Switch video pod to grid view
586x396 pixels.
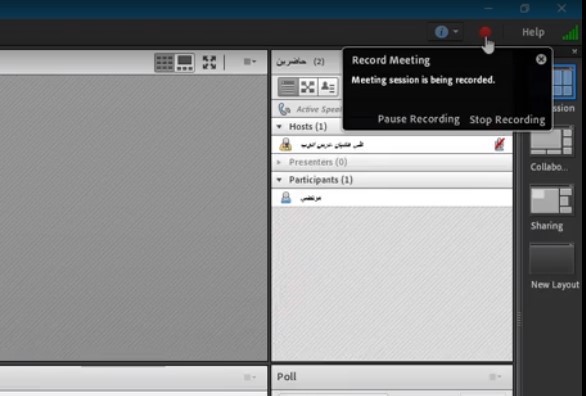(164, 62)
